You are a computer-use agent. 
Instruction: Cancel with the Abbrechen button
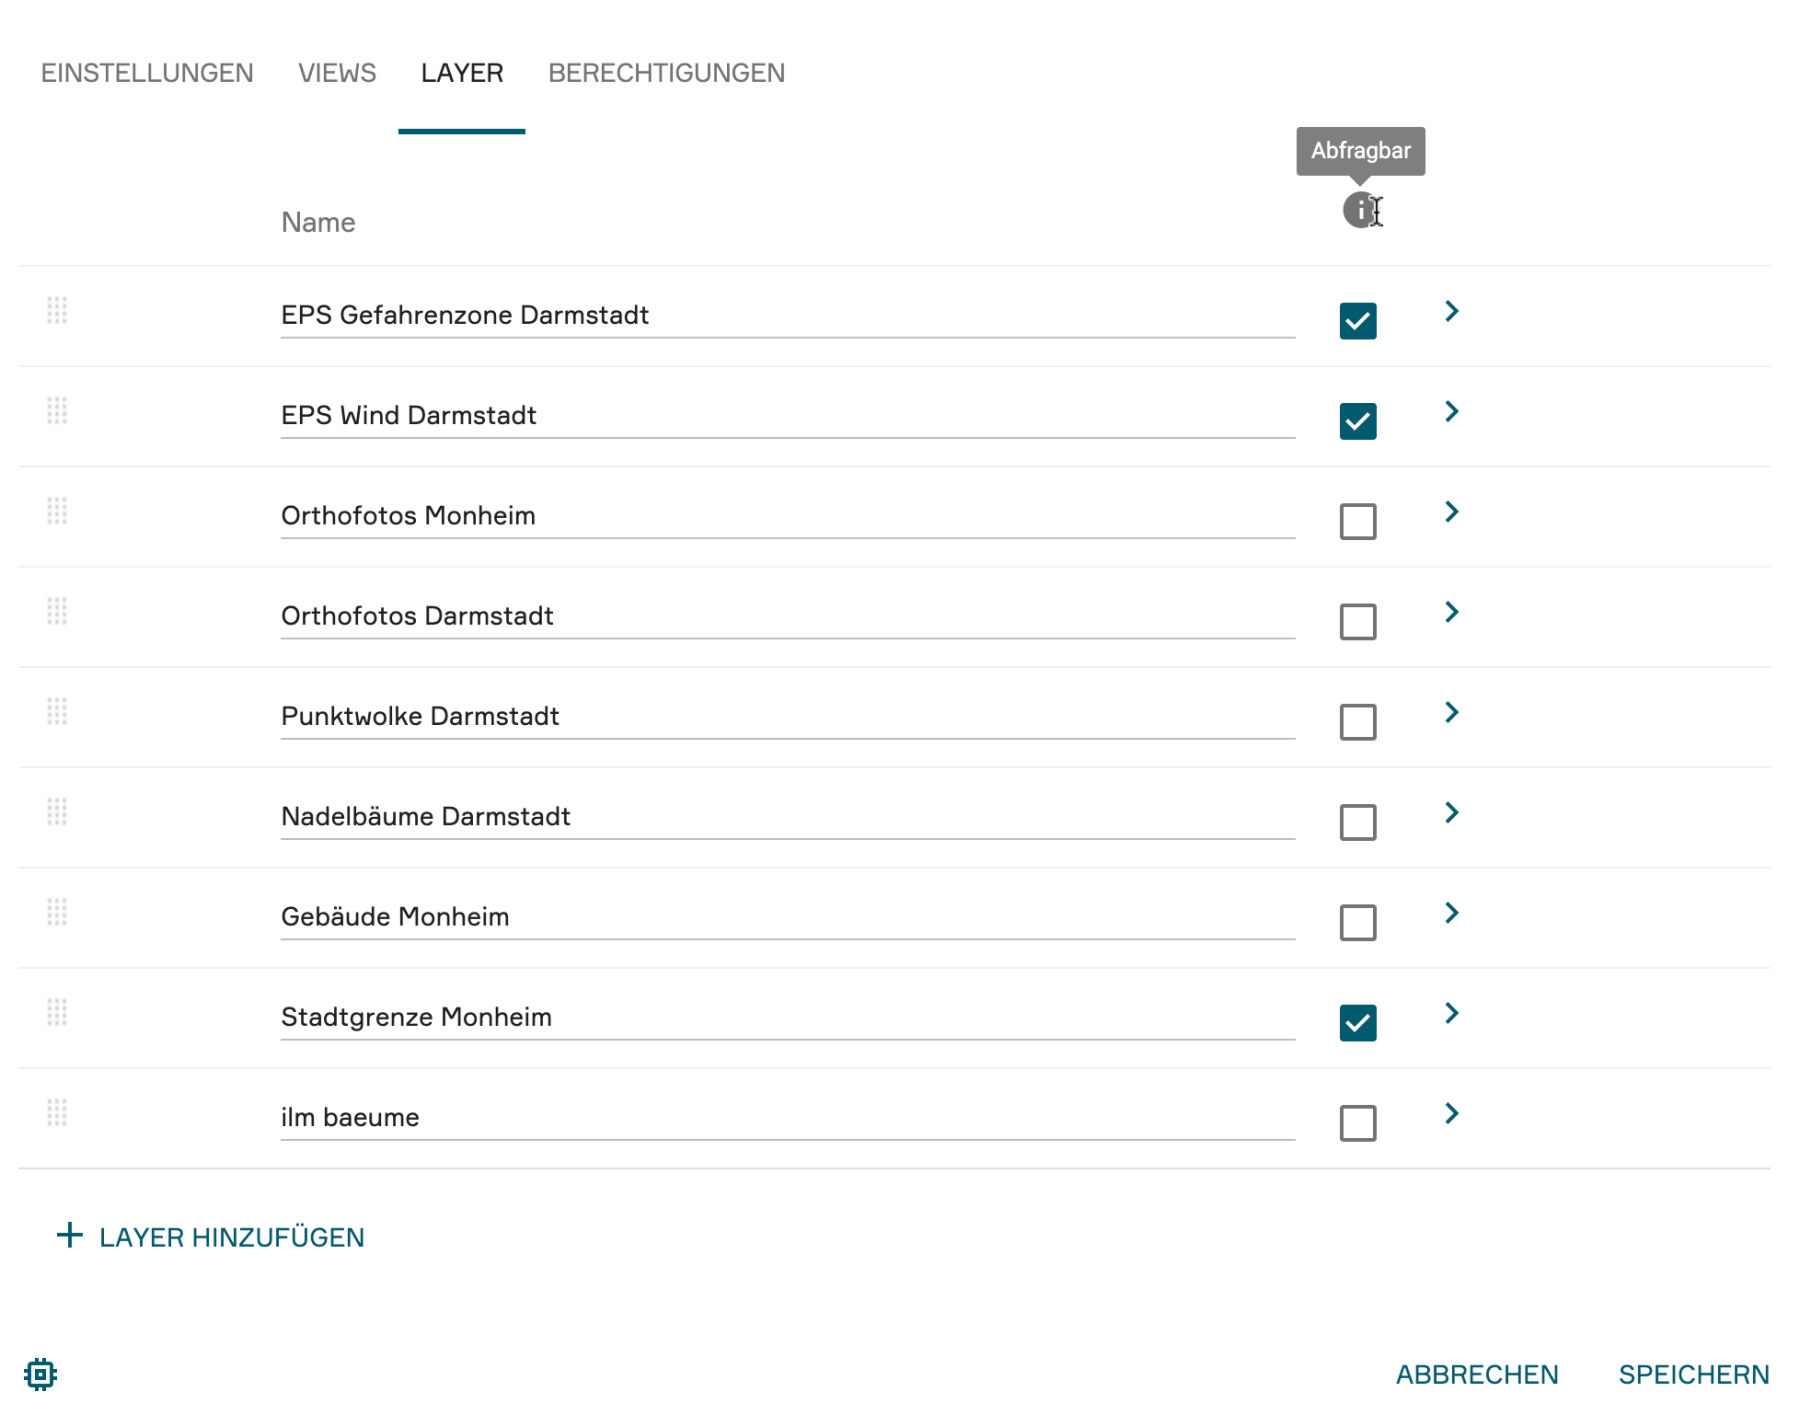point(1476,1374)
